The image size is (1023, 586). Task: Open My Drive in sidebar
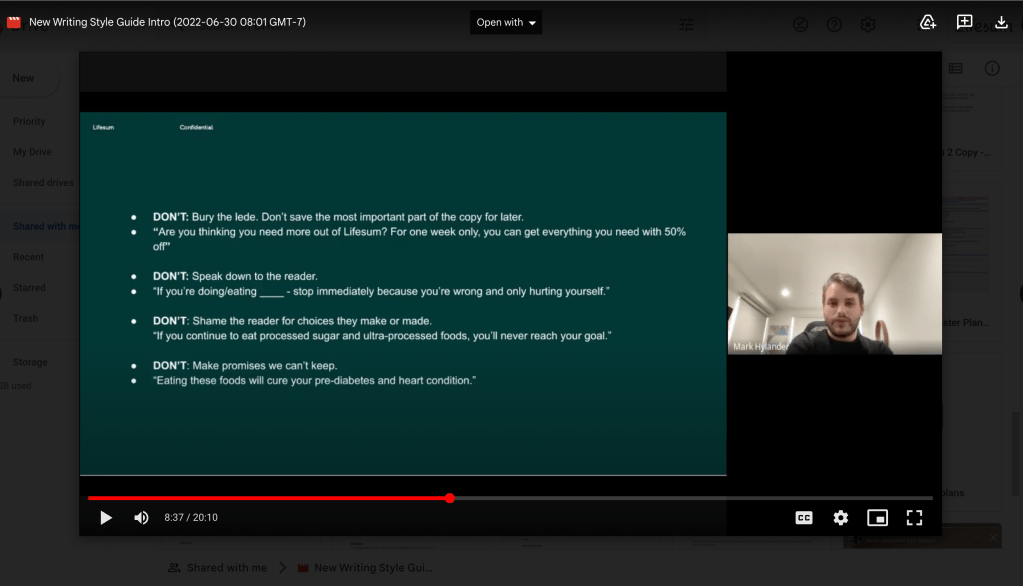point(32,152)
